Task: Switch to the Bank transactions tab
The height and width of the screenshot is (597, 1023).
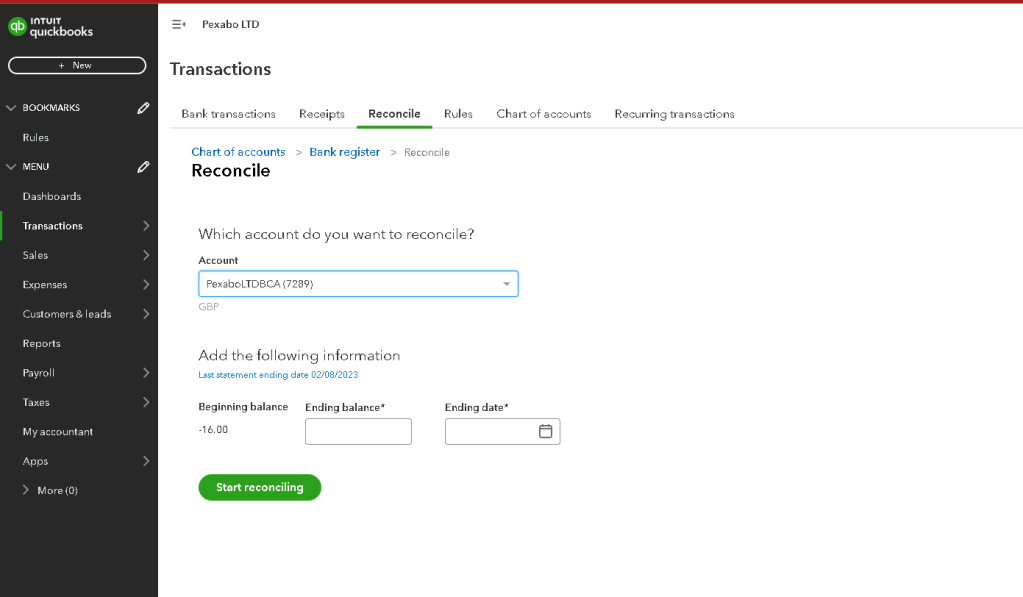Action: point(228,114)
